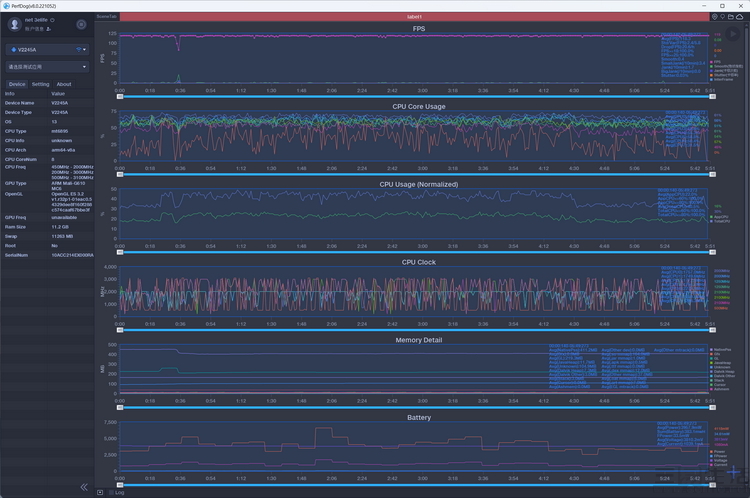The width and height of the screenshot is (750, 498).
Task: Select the Device Name row
Action: pyautogui.click(x=48, y=103)
